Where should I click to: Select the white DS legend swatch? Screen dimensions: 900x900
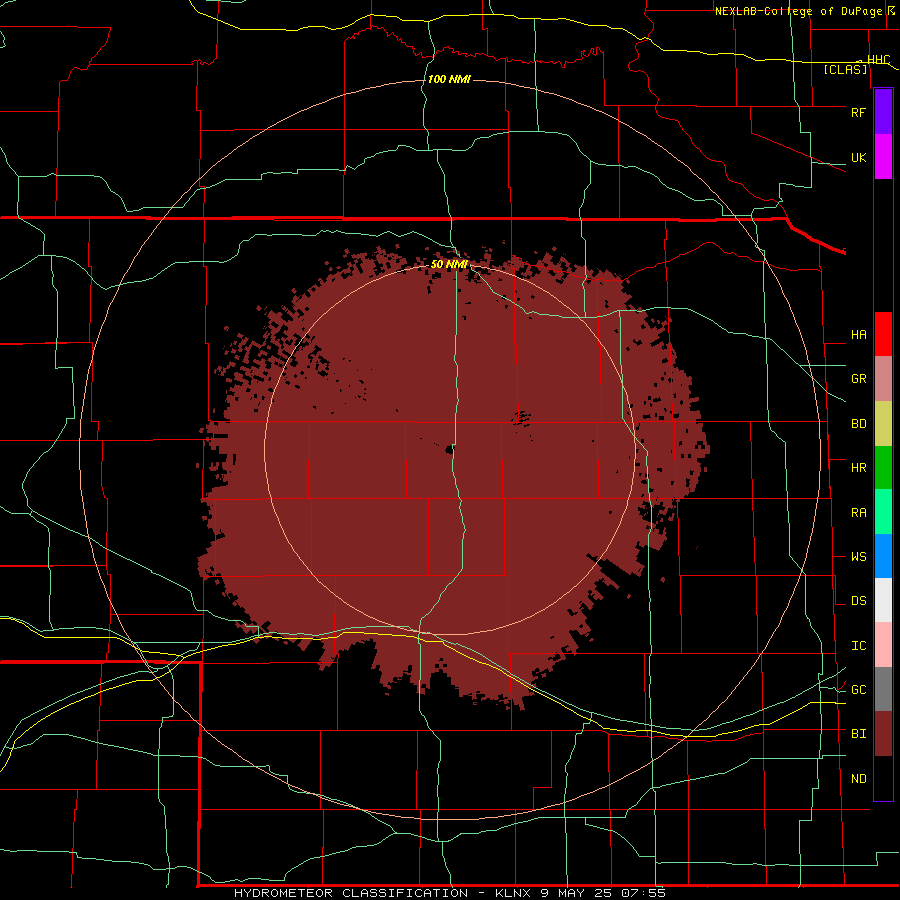point(883,600)
